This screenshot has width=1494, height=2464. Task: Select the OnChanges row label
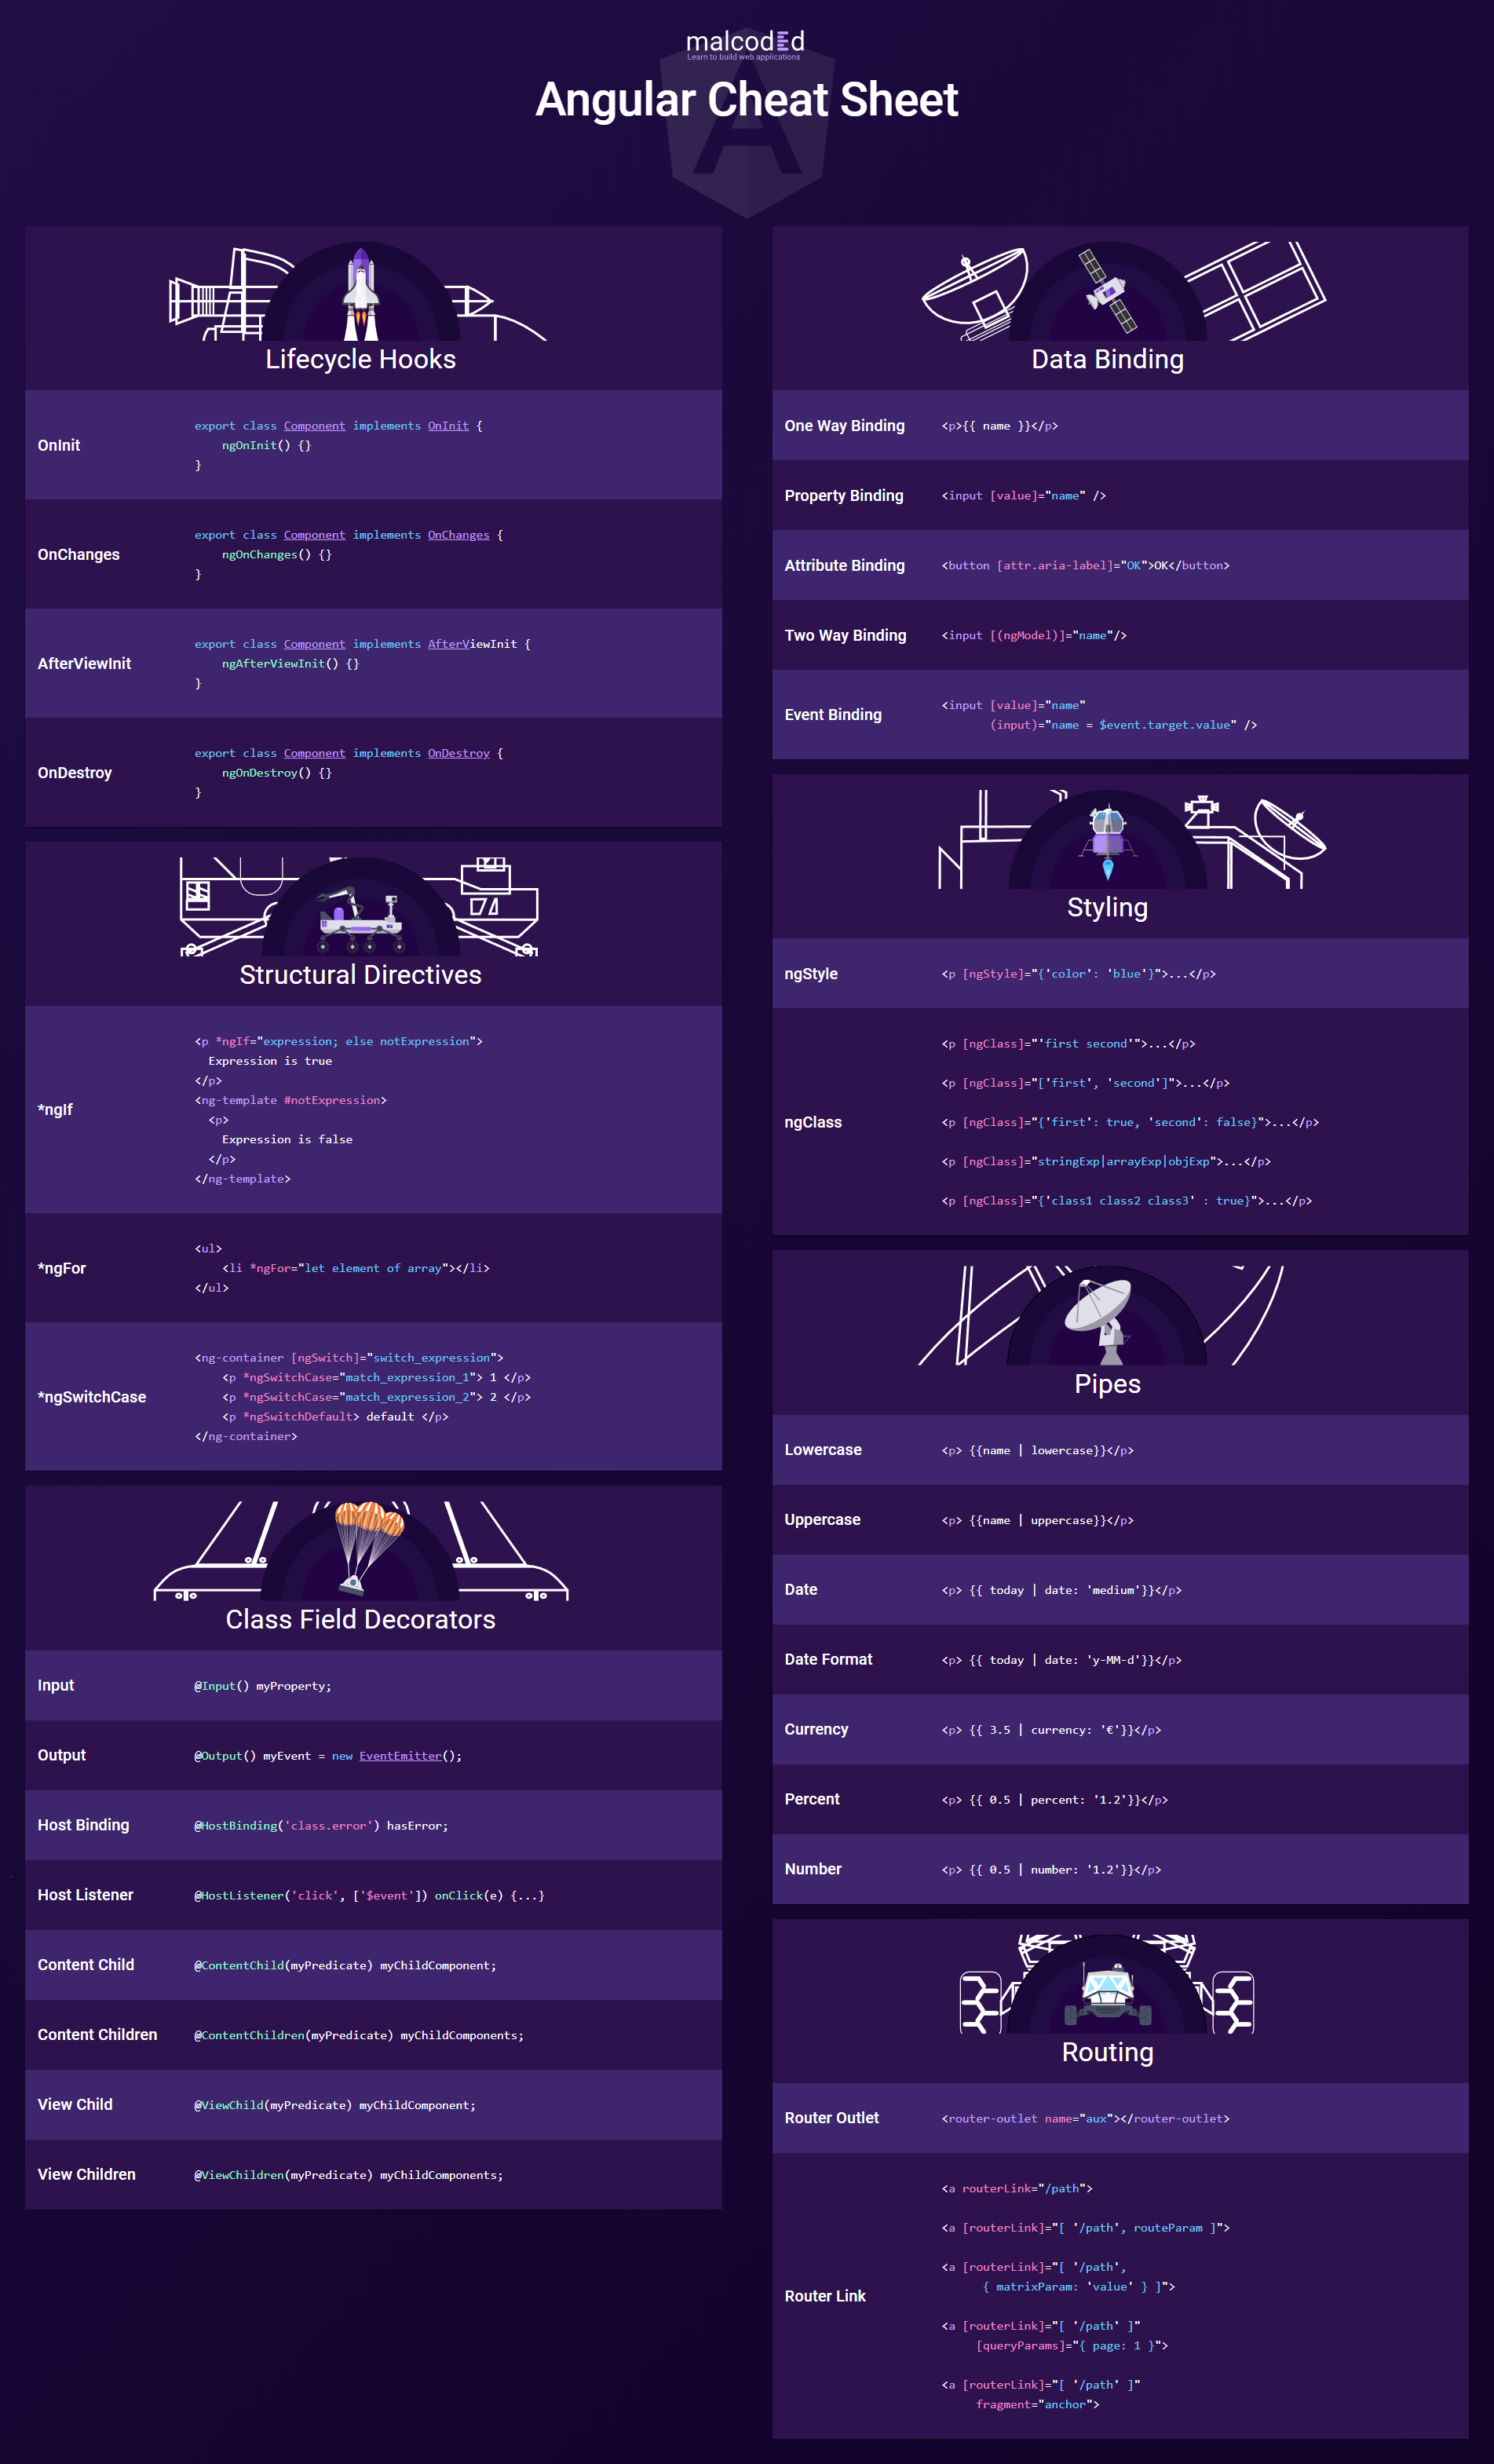78,554
